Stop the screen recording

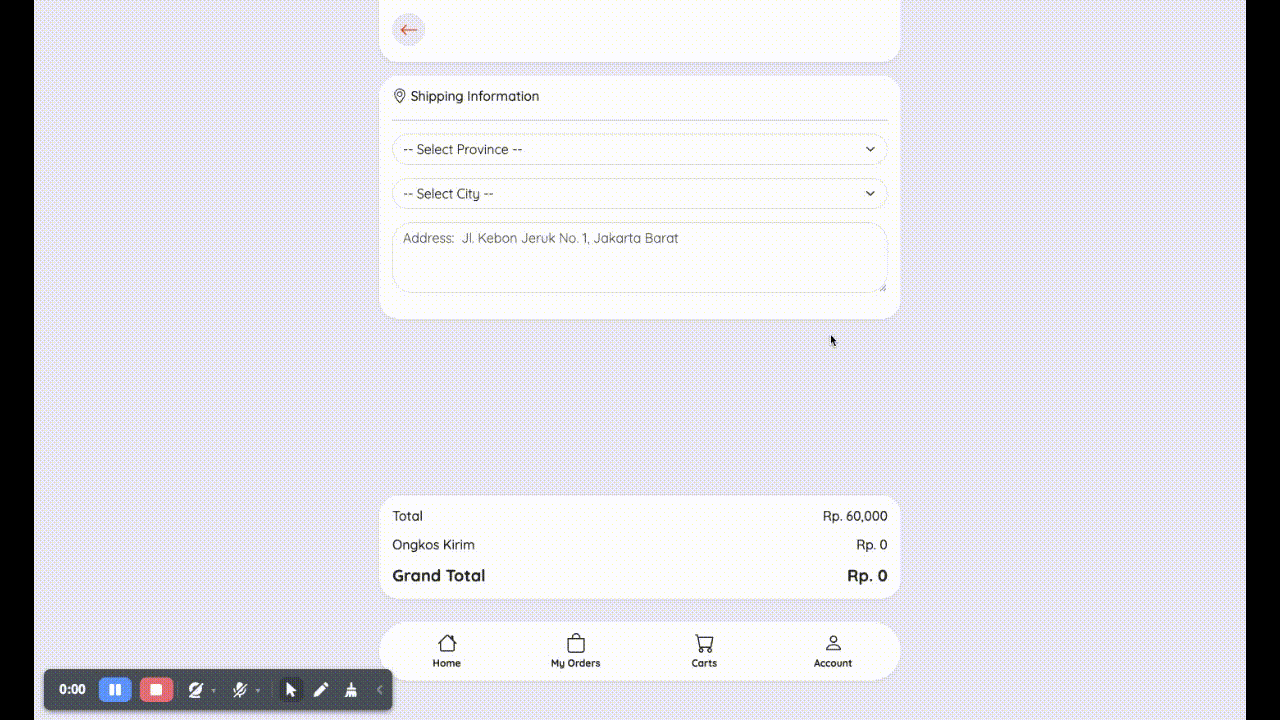(x=156, y=690)
